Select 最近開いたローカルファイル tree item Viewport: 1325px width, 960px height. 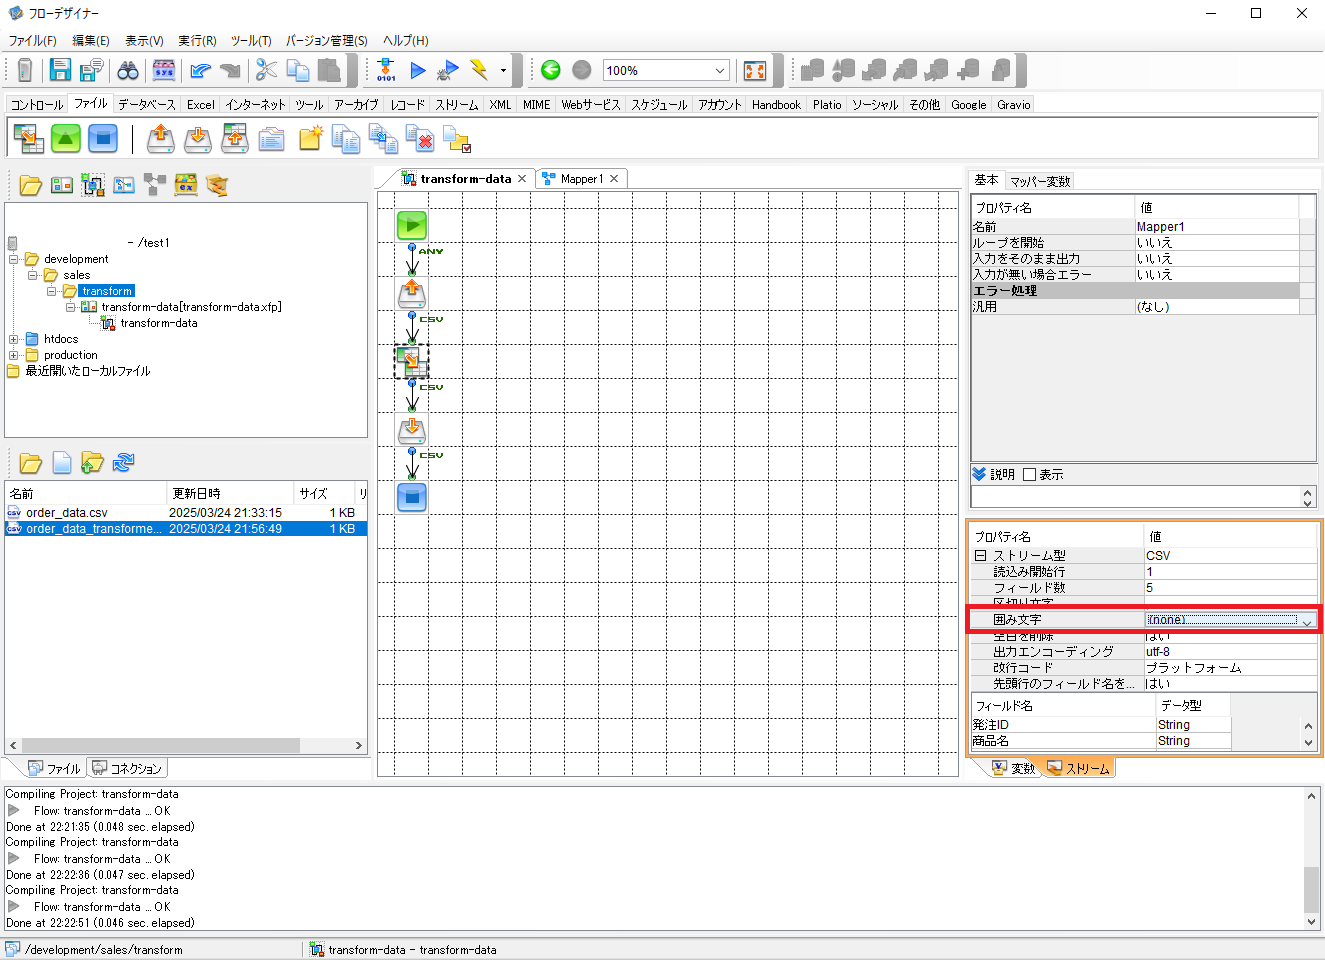pos(87,371)
